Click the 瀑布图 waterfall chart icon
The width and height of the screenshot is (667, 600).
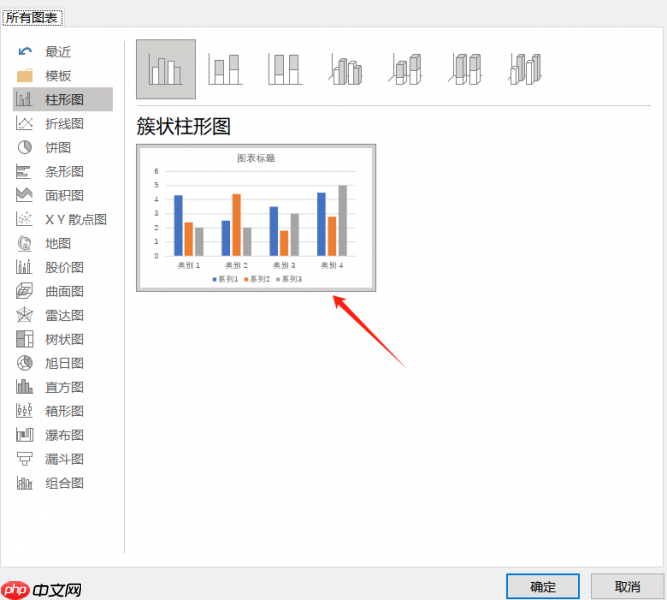tap(25, 435)
